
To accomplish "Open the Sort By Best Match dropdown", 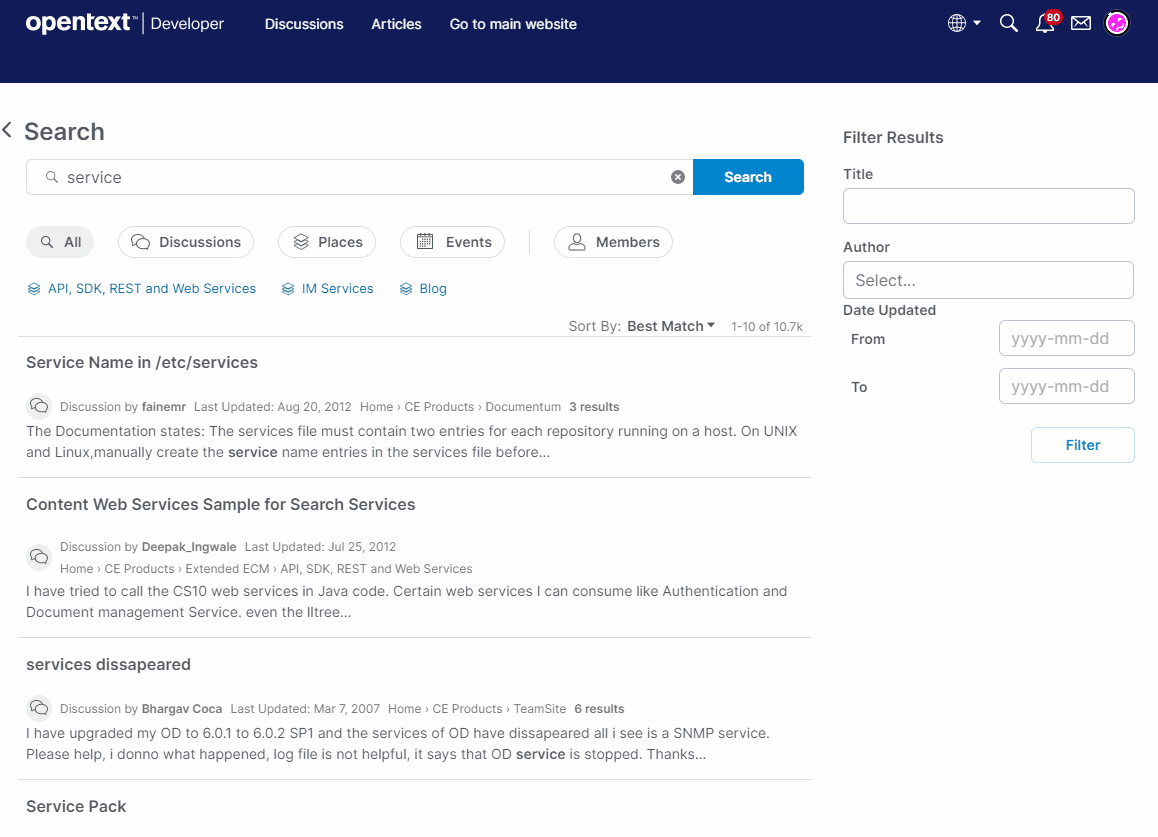I will pyautogui.click(x=670, y=326).
